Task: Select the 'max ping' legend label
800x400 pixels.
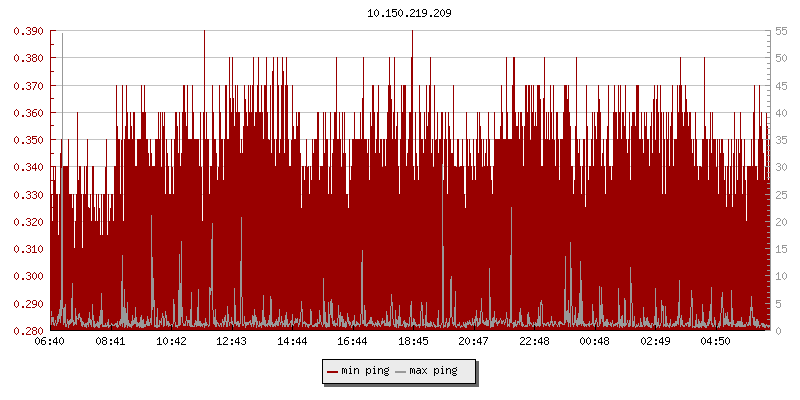Action: [433, 371]
